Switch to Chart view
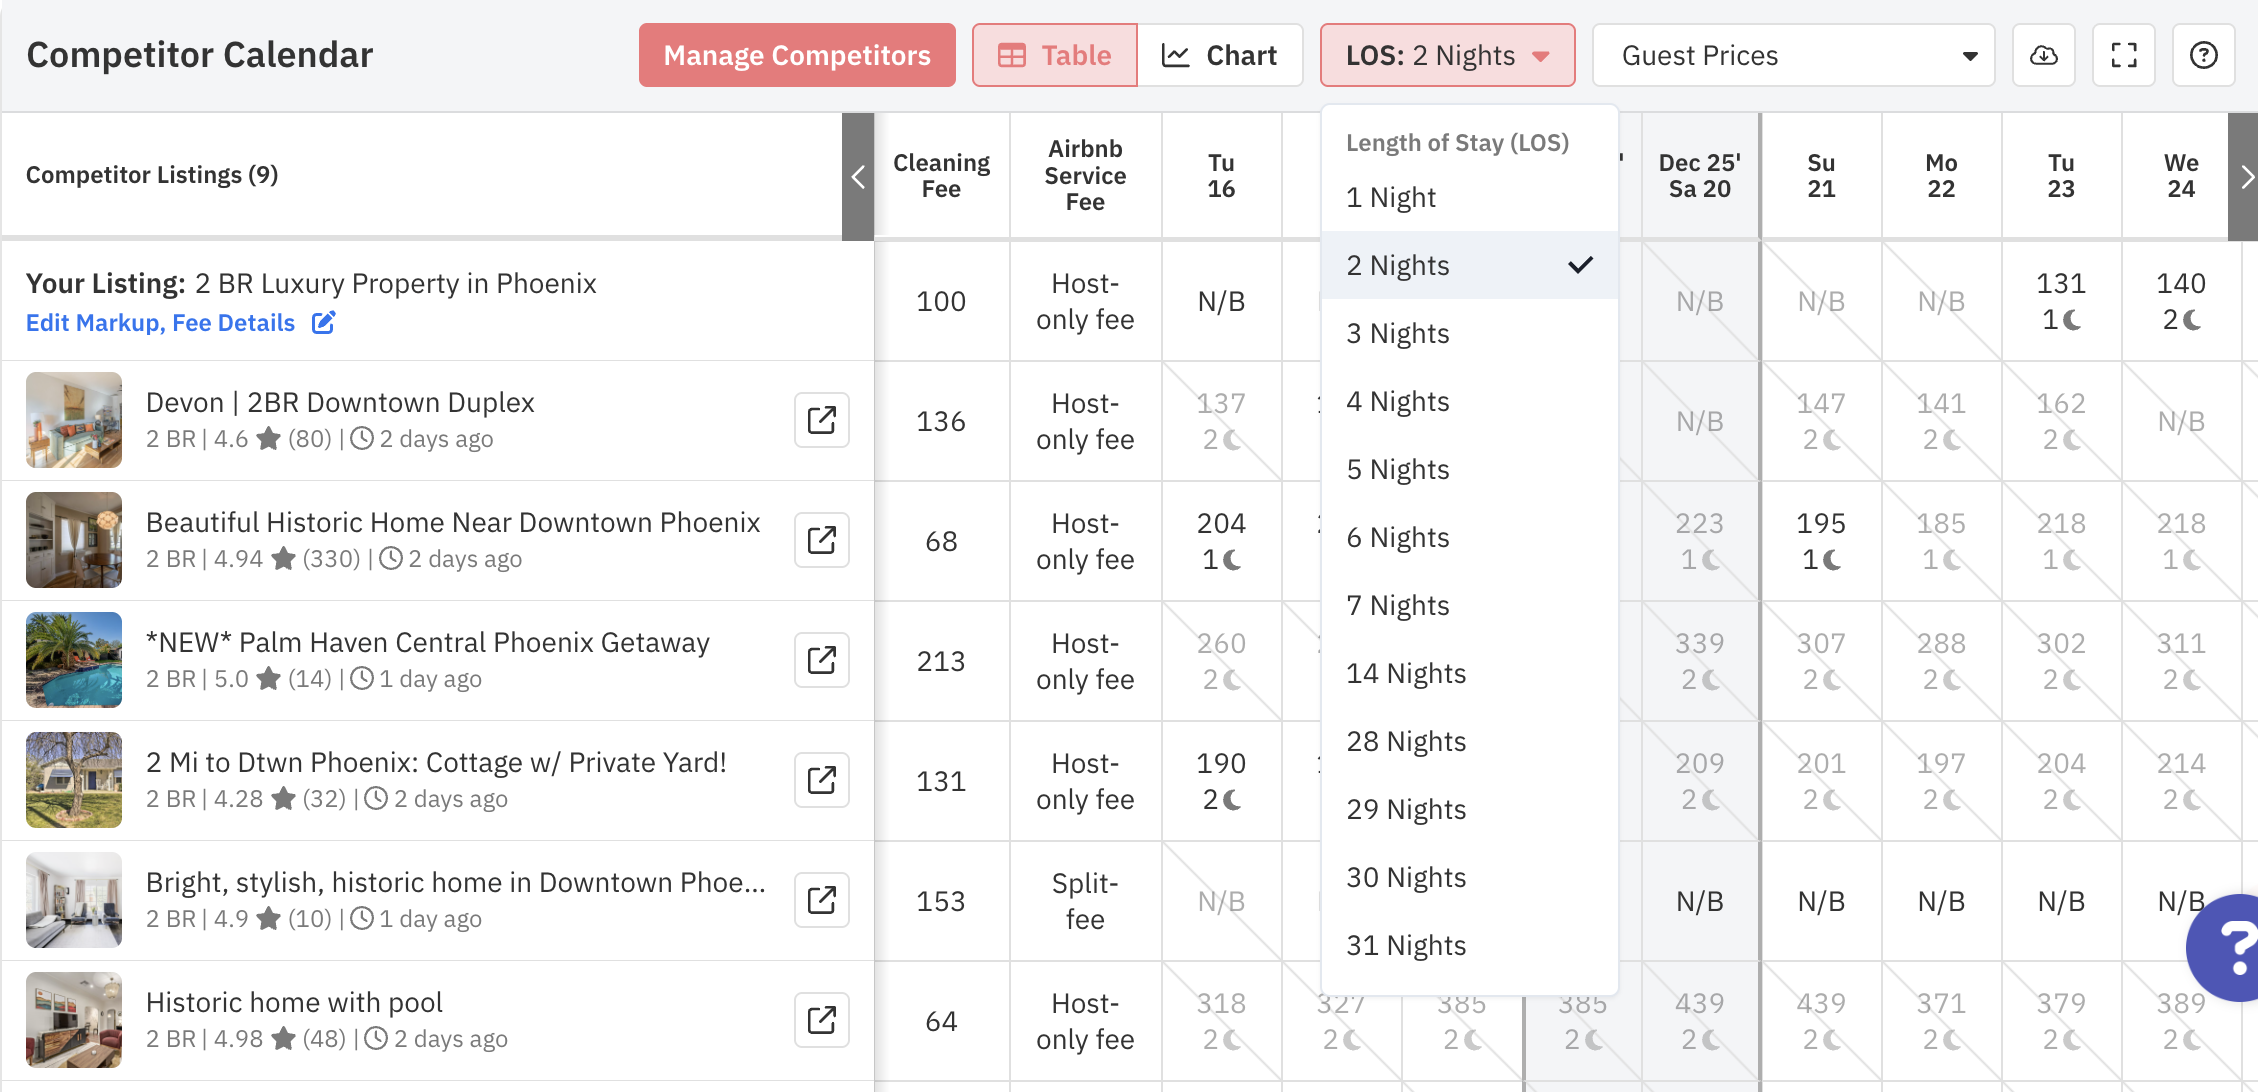 tap(1220, 55)
